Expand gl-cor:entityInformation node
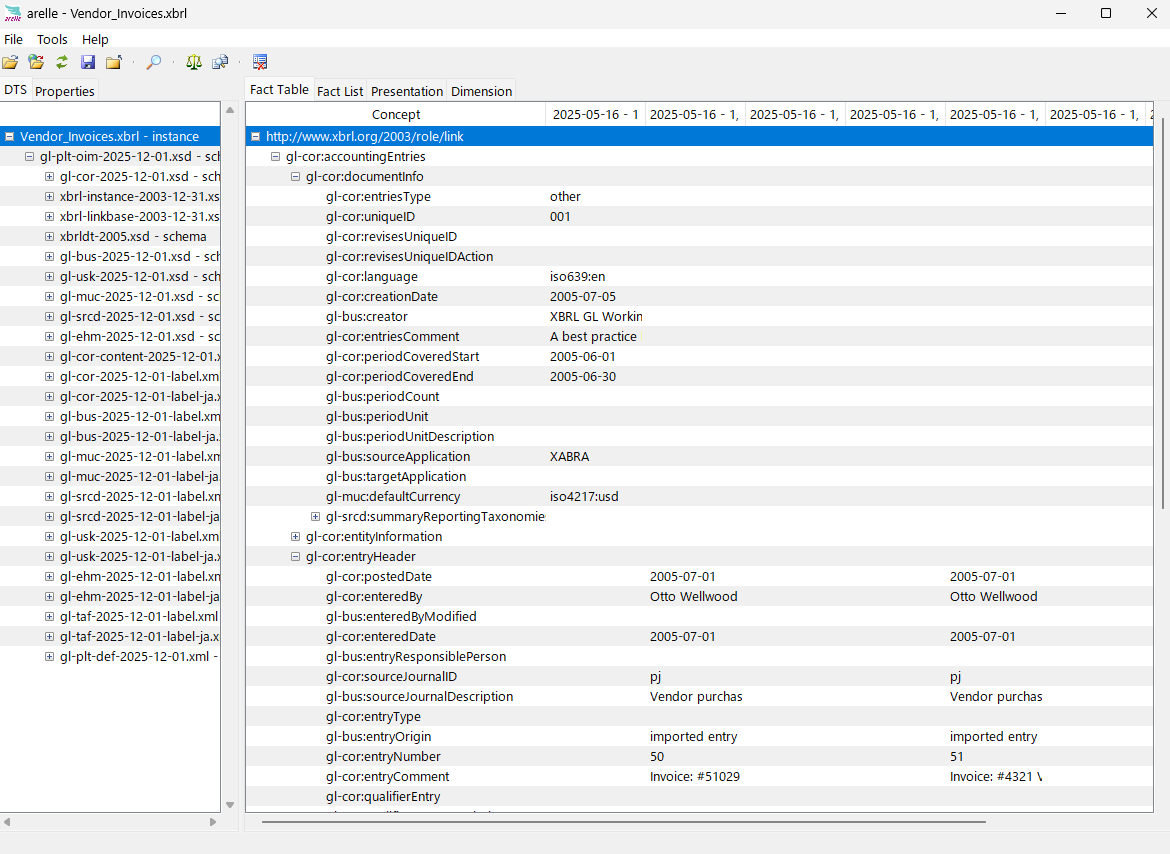The image size is (1170, 854). (x=295, y=537)
